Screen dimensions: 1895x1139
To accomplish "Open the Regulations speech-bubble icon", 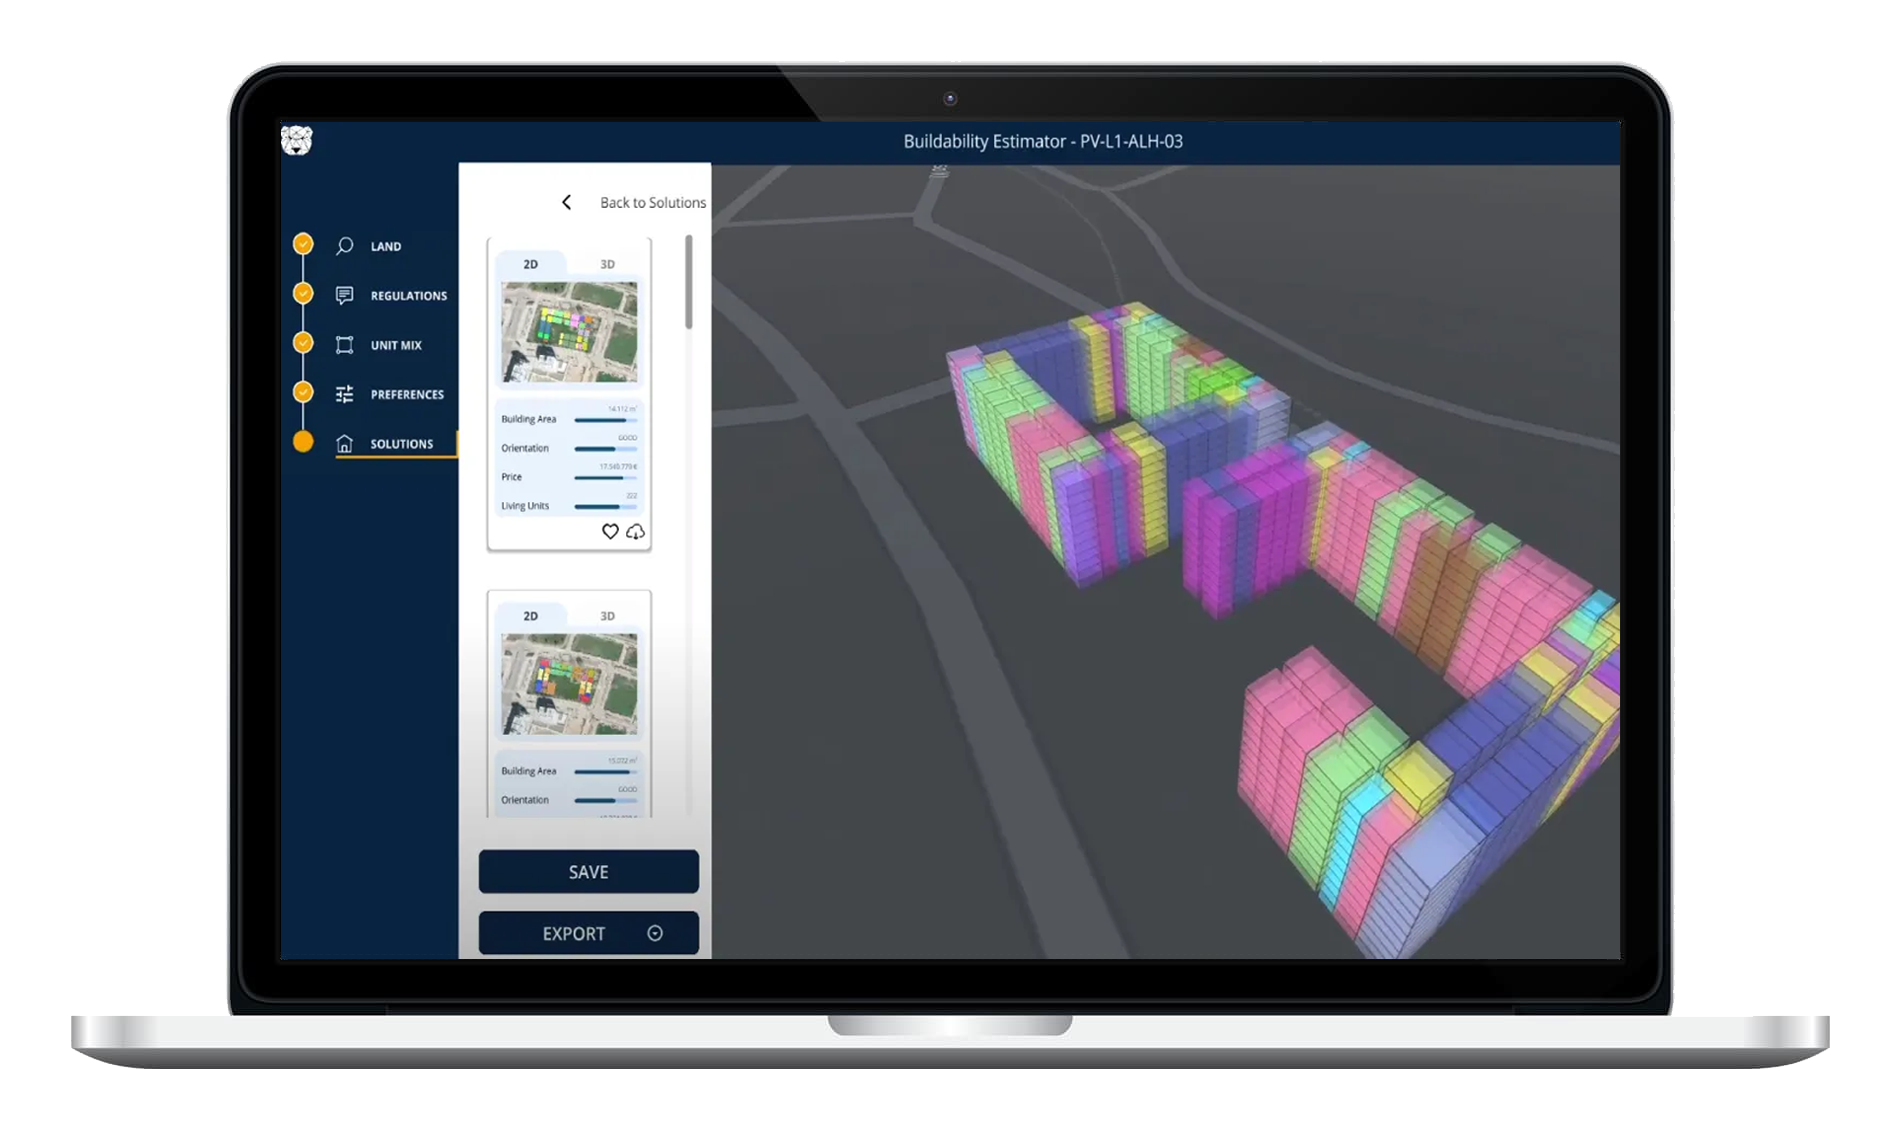I will pos(345,294).
